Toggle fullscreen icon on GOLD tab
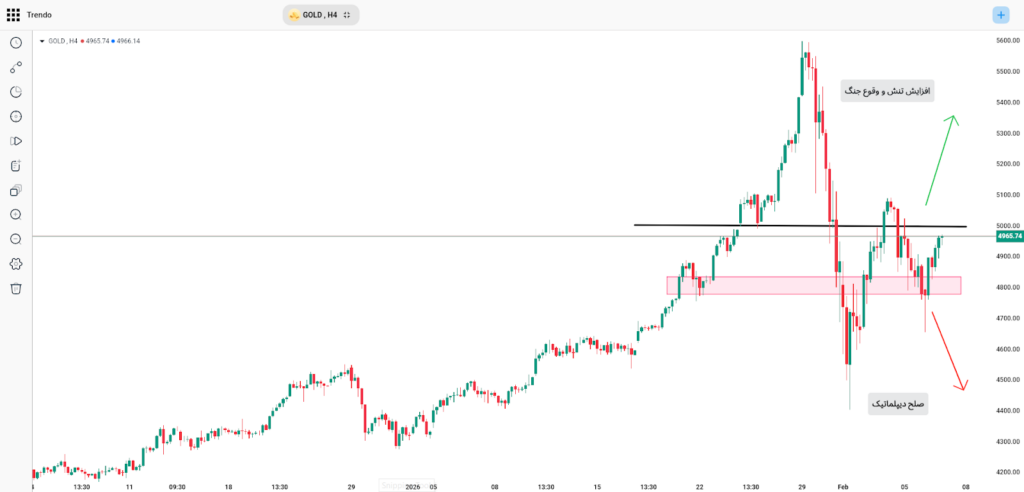Viewport: 1024px width, 492px height. [x=347, y=15]
